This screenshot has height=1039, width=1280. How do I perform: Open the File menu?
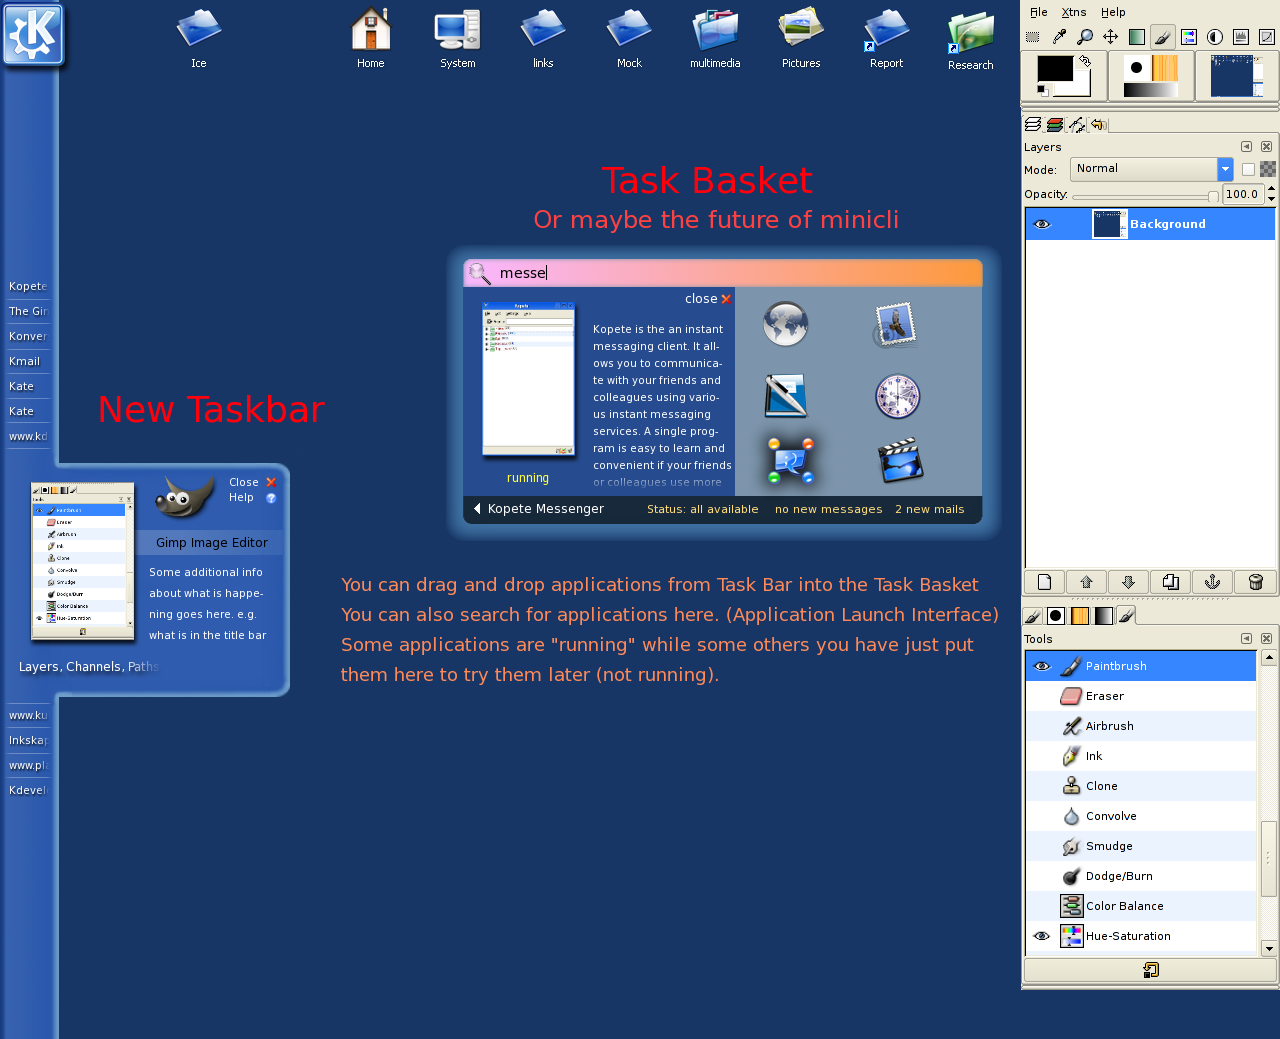pyautogui.click(x=1039, y=12)
